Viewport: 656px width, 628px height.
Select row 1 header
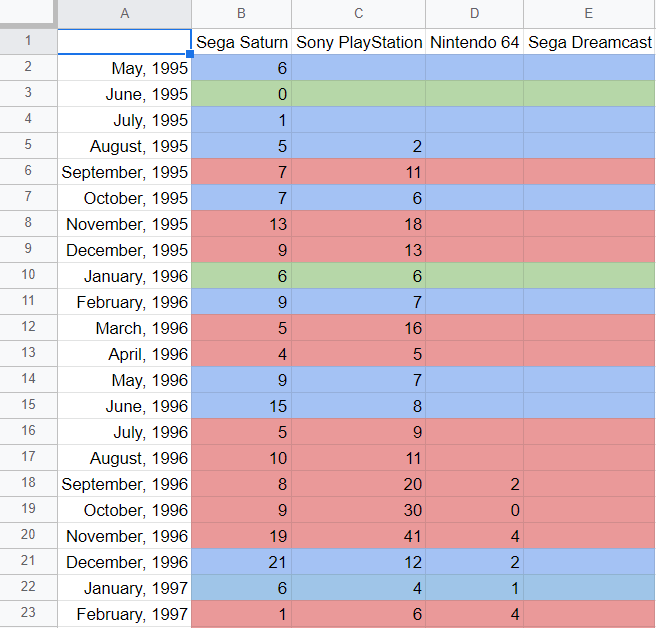tap(28, 42)
